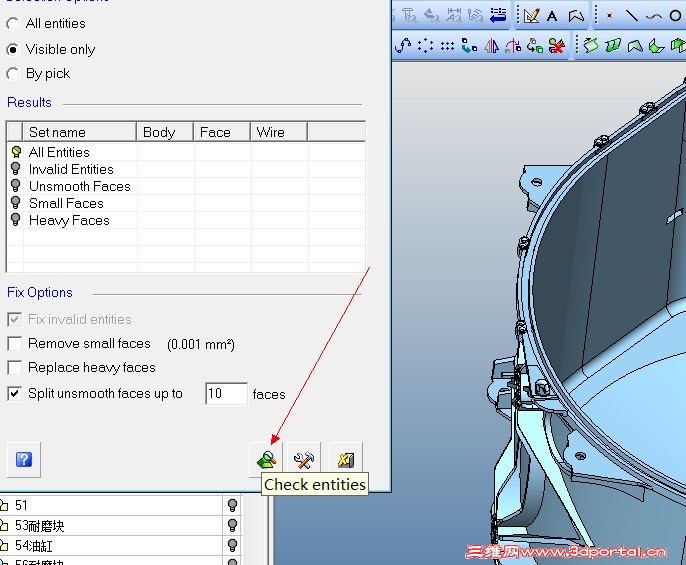Image resolution: width=686 pixels, height=565 pixels.
Task: Toggle visibility bulb of layer 54油缸
Action: click(232, 546)
